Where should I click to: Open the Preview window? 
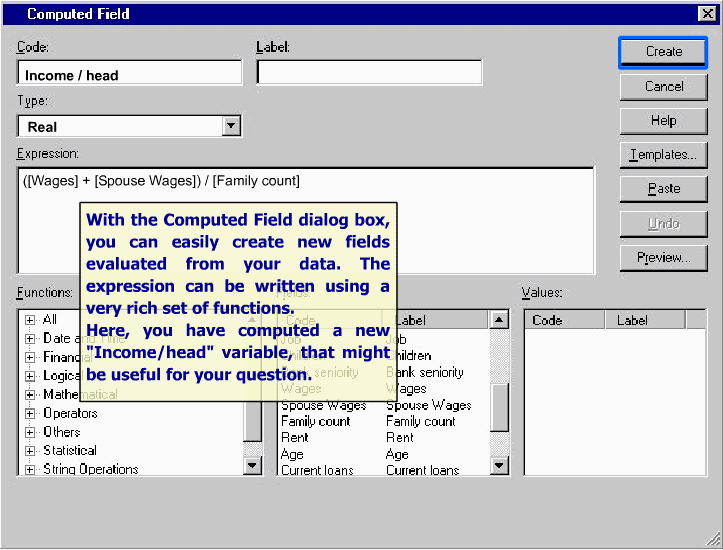663,257
